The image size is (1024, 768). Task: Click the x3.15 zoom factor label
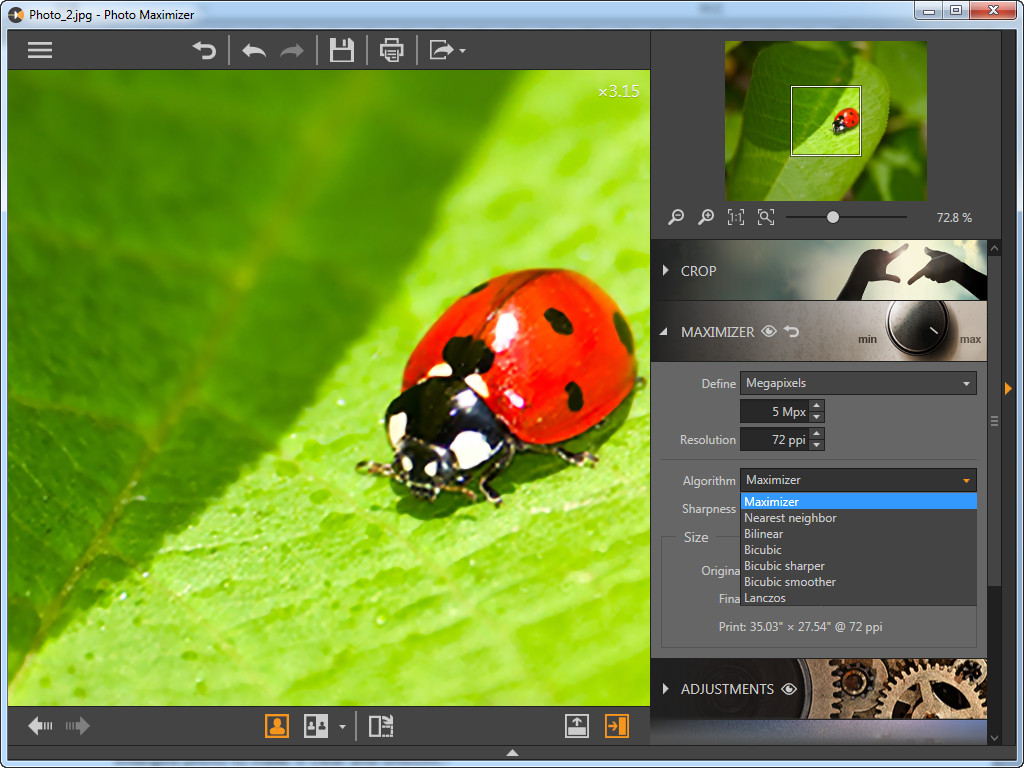618,91
